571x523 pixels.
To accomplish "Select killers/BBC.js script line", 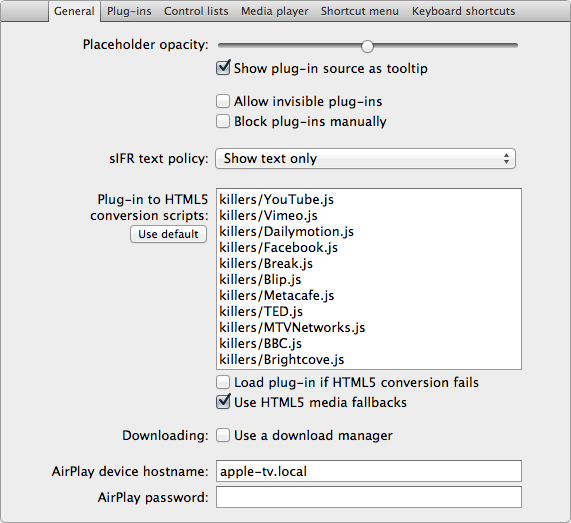I will click(x=260, y=344).
